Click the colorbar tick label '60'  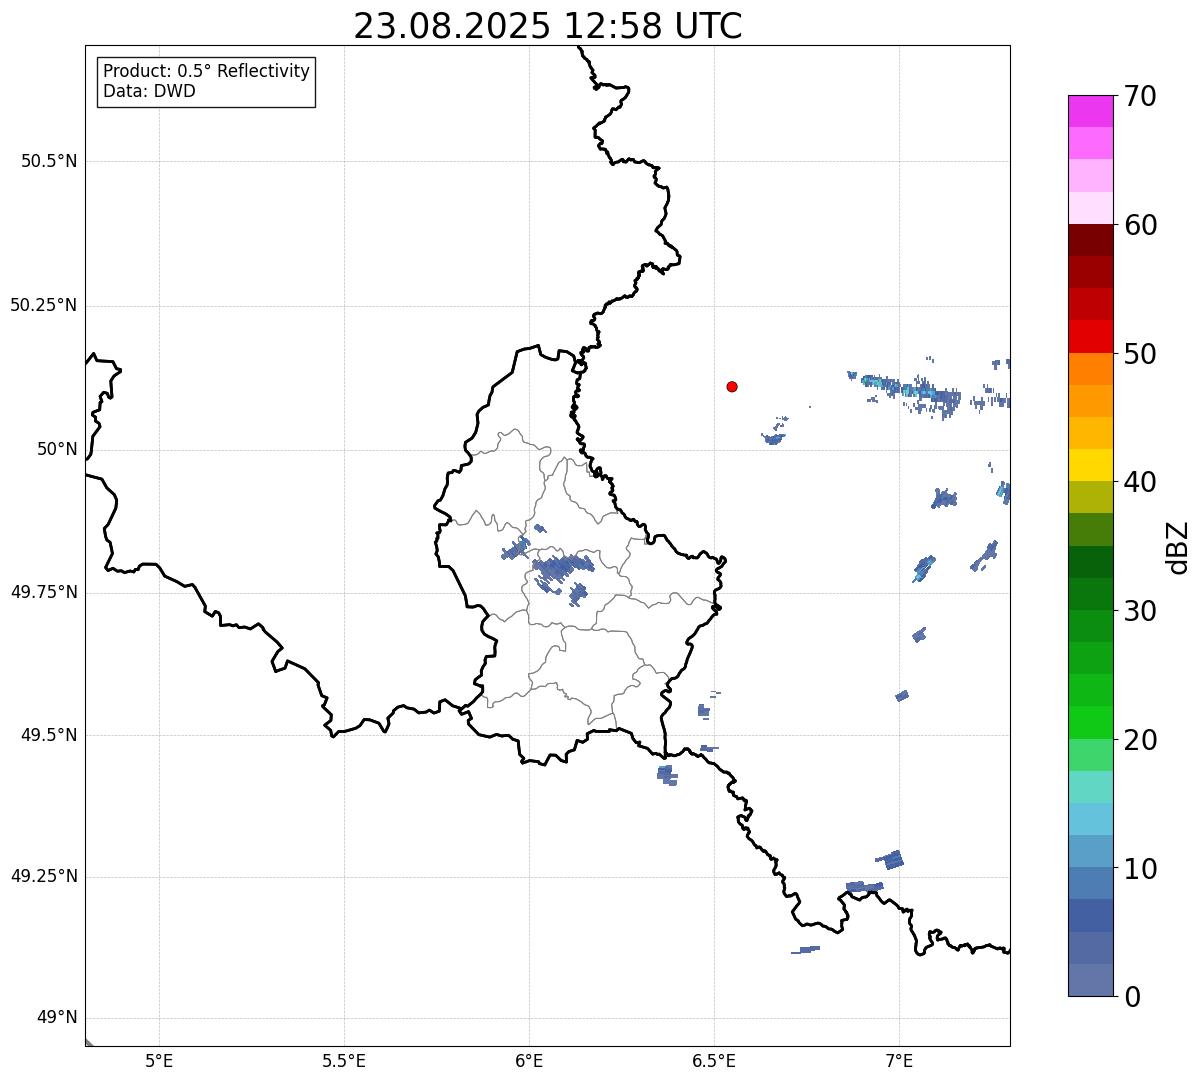coord(1140,225)
